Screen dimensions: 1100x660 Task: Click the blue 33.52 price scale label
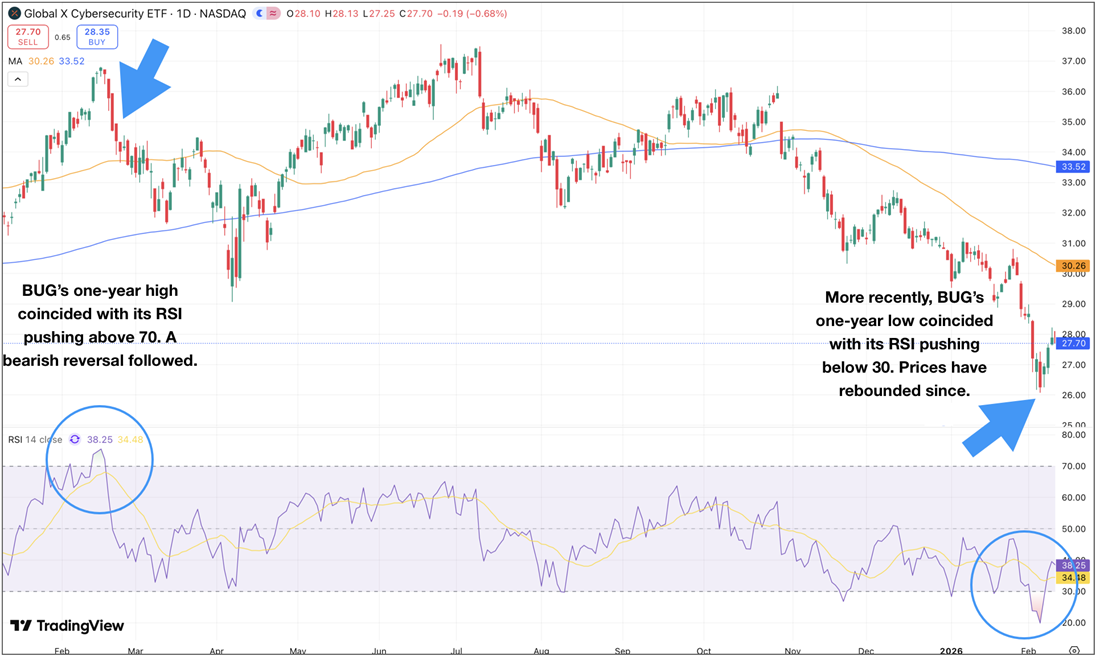point(1072,167)
